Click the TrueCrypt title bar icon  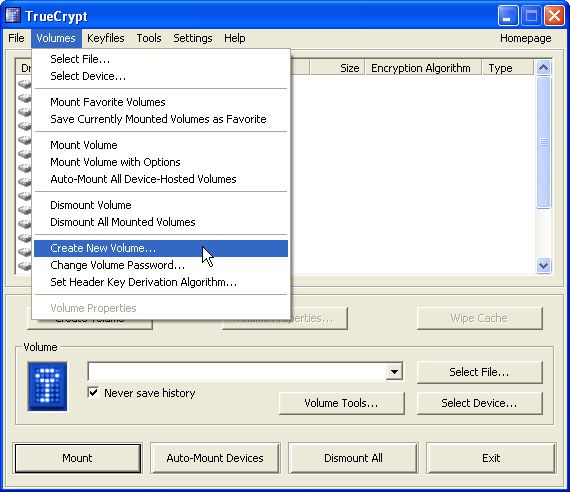13,15
